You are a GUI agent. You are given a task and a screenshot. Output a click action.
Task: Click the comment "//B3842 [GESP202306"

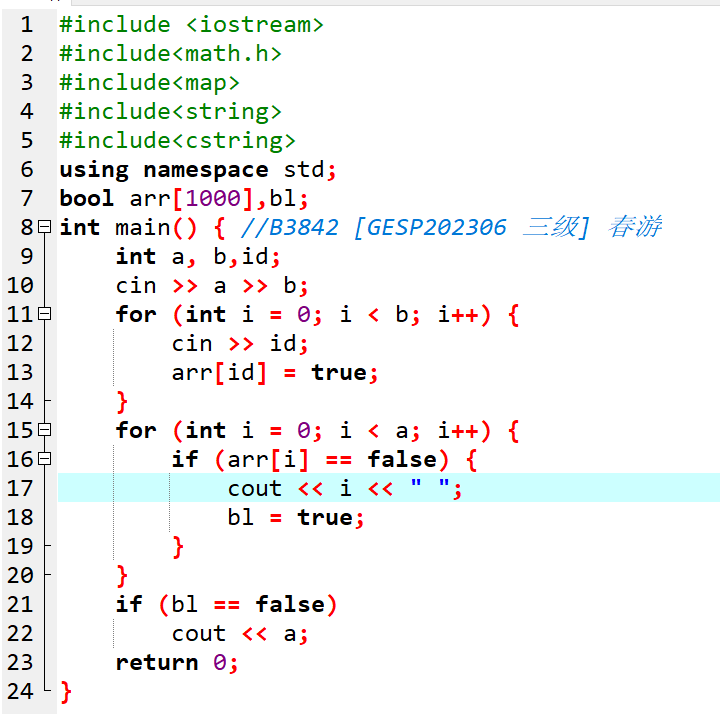[x=373, y=227]
